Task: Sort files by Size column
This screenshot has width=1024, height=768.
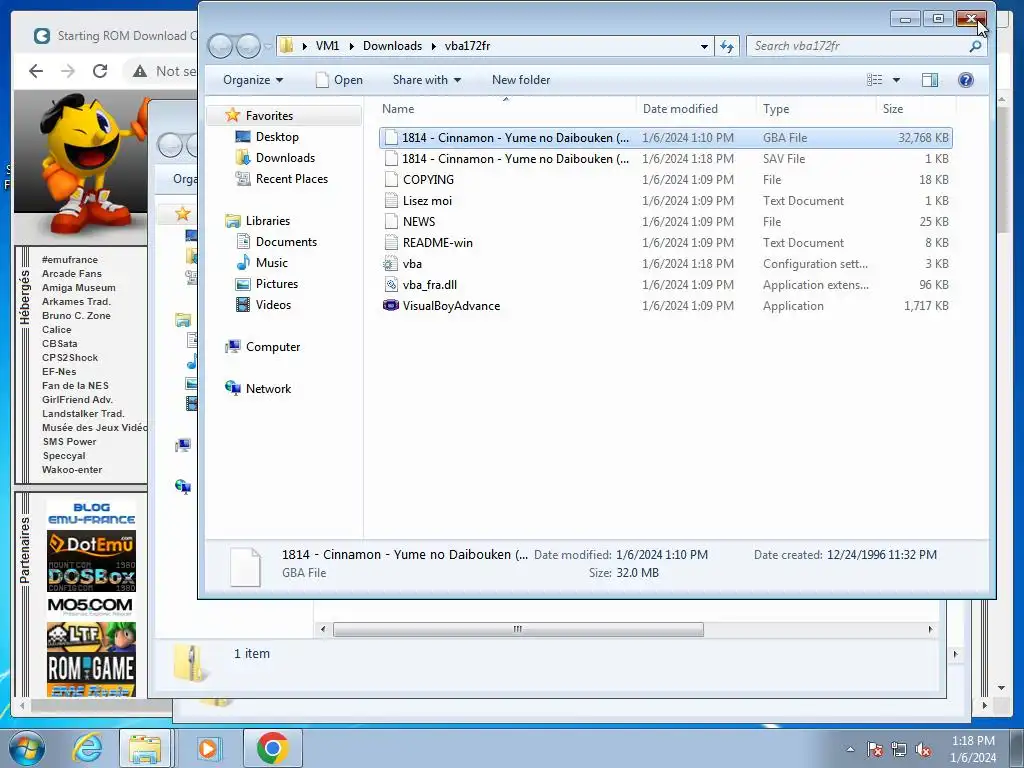Action: [916, 109]
